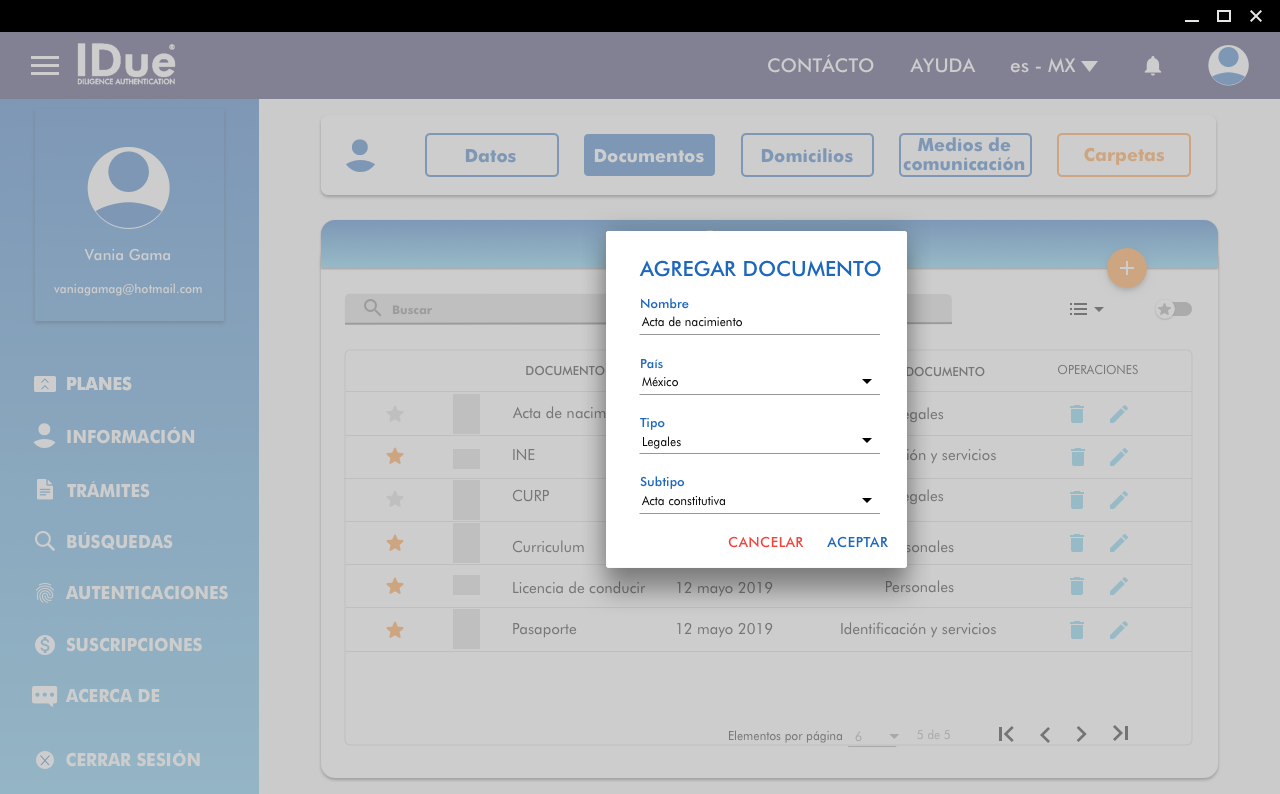The width and height of the screenshot is (1280, 794).
Task: Go to the first page of results
Action: (x=1006, y=734)
